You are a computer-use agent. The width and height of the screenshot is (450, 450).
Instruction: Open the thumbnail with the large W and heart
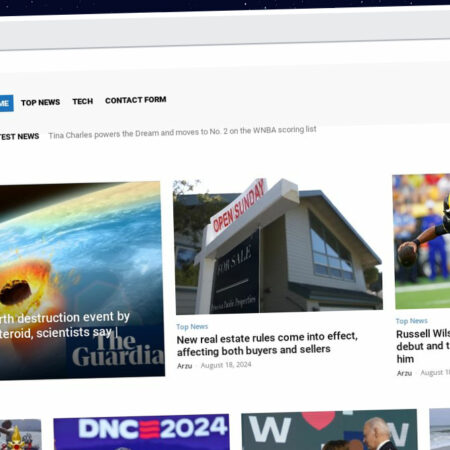[x=329, y=430]
